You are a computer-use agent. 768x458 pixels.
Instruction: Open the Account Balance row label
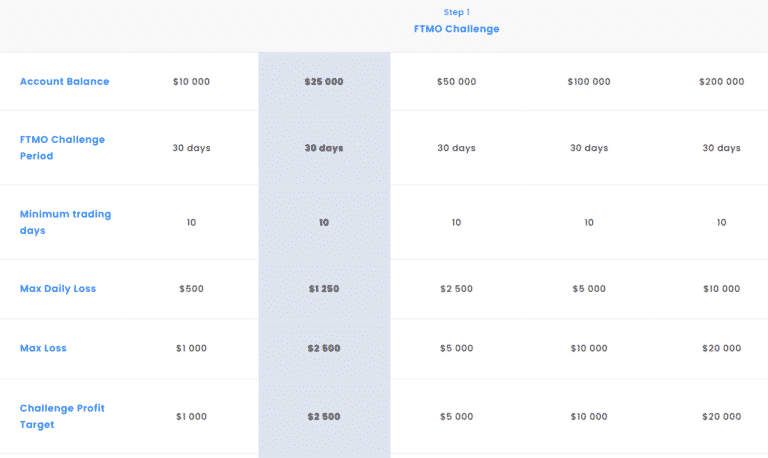tap(65, 82)
